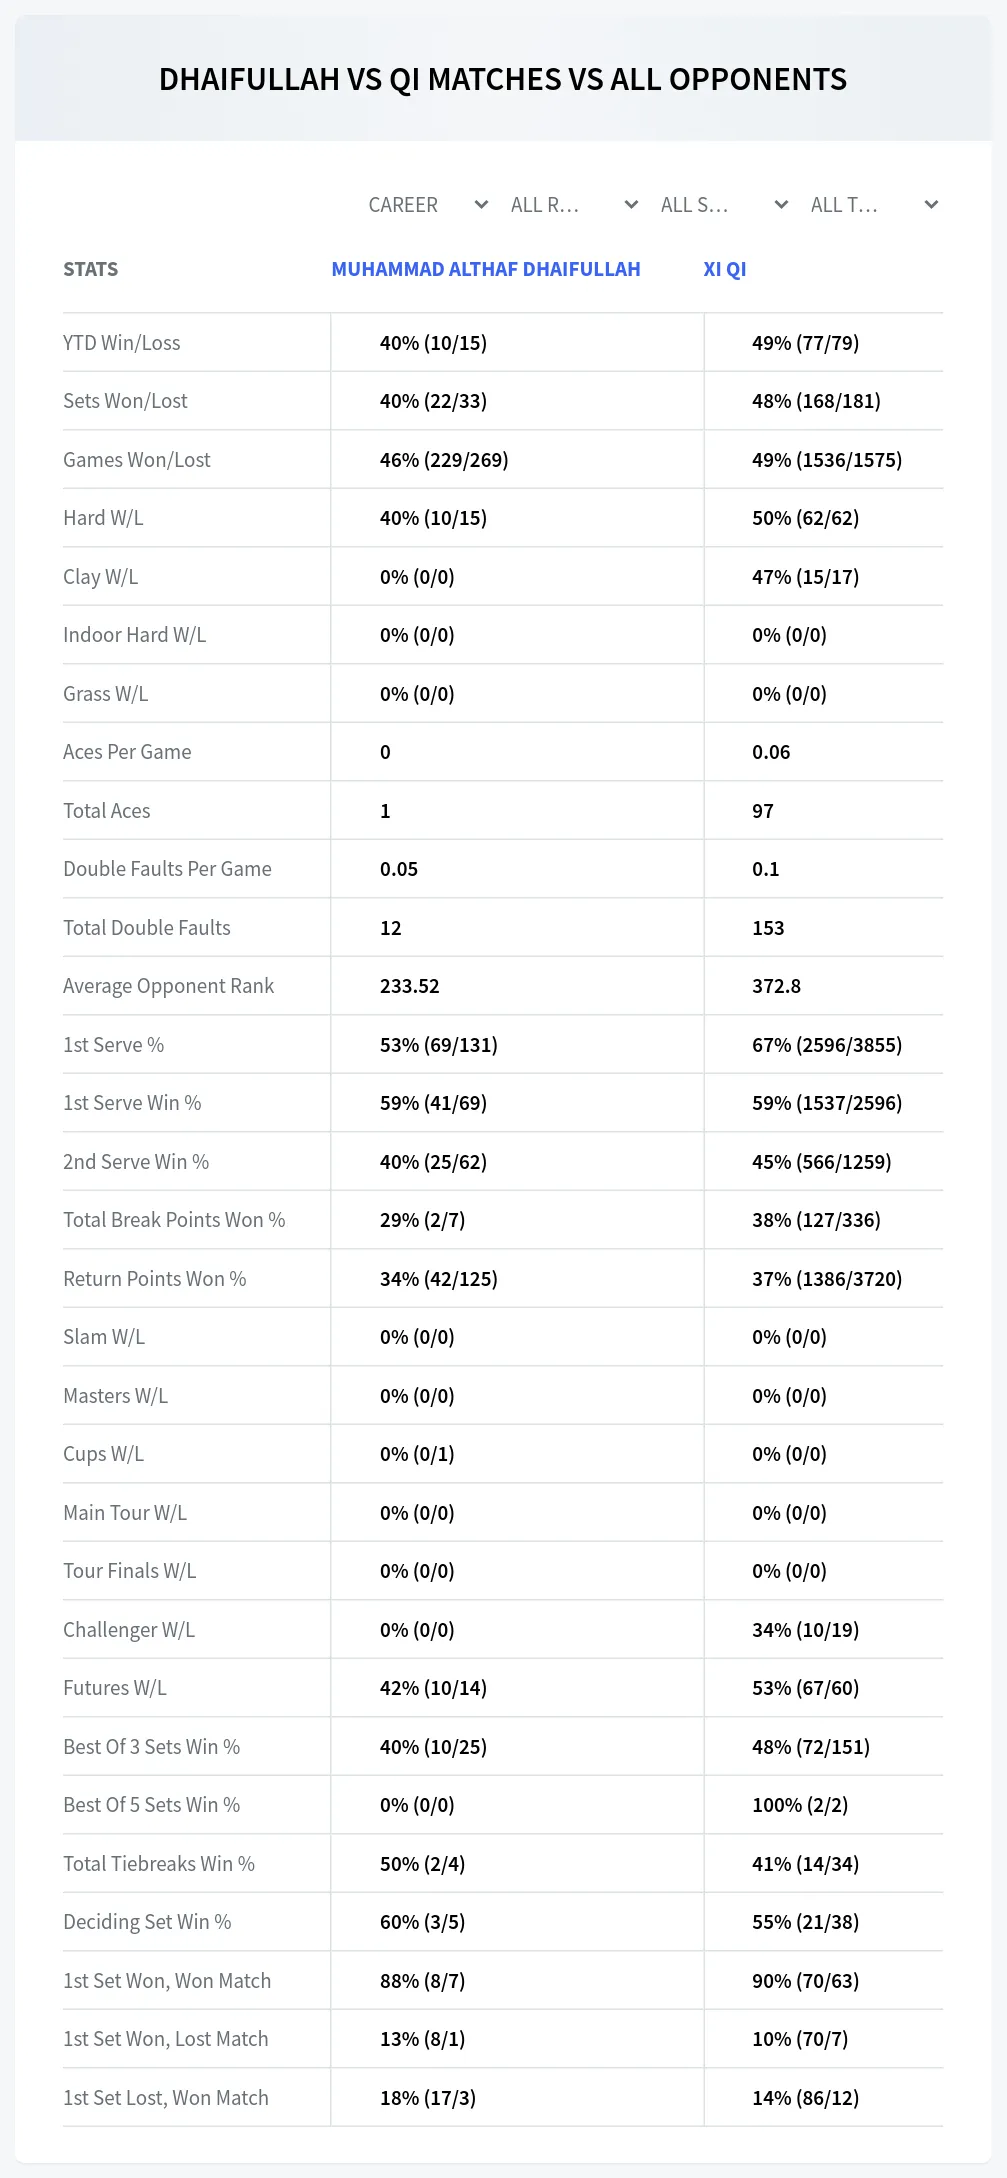Open the ALL S... surfaces dropdown
This screenshot has width=1007, height=2178.
click(723, 205)
